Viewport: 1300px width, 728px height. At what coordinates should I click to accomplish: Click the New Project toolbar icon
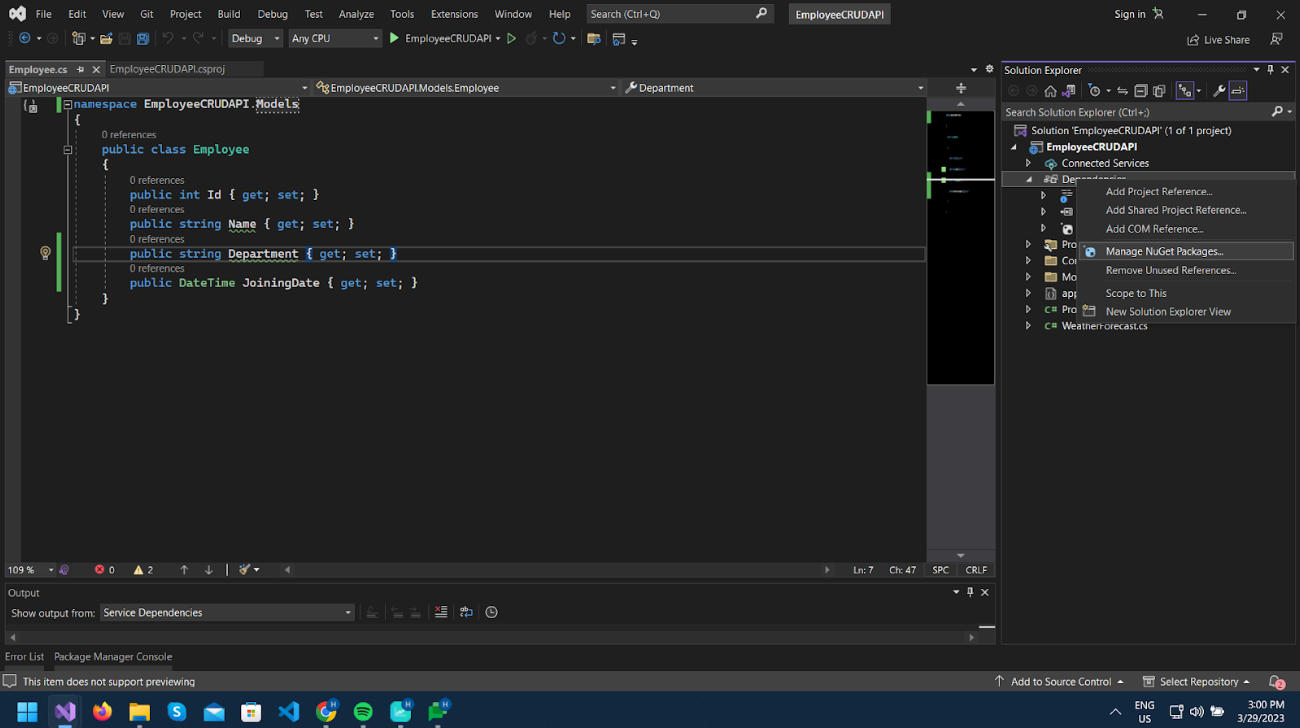click(x=78, y=39)
